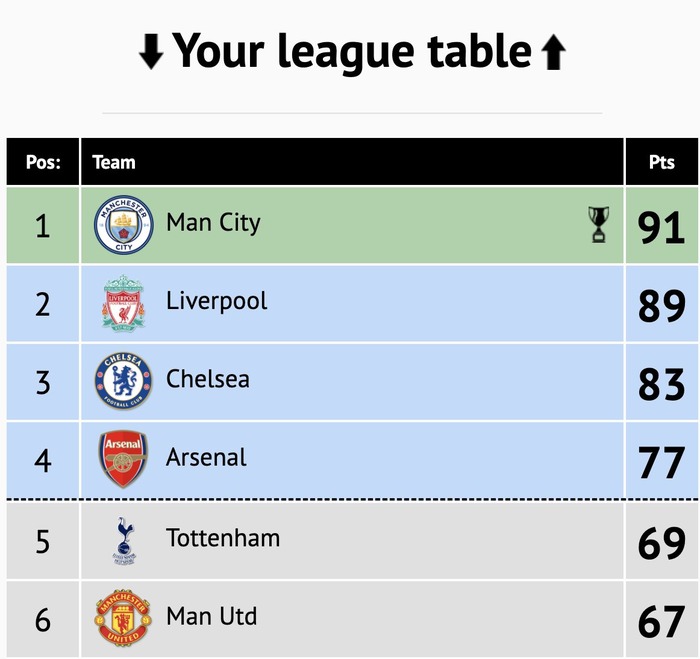Click the Tottenham team name
700x659 pixels.
coord(223,538)
